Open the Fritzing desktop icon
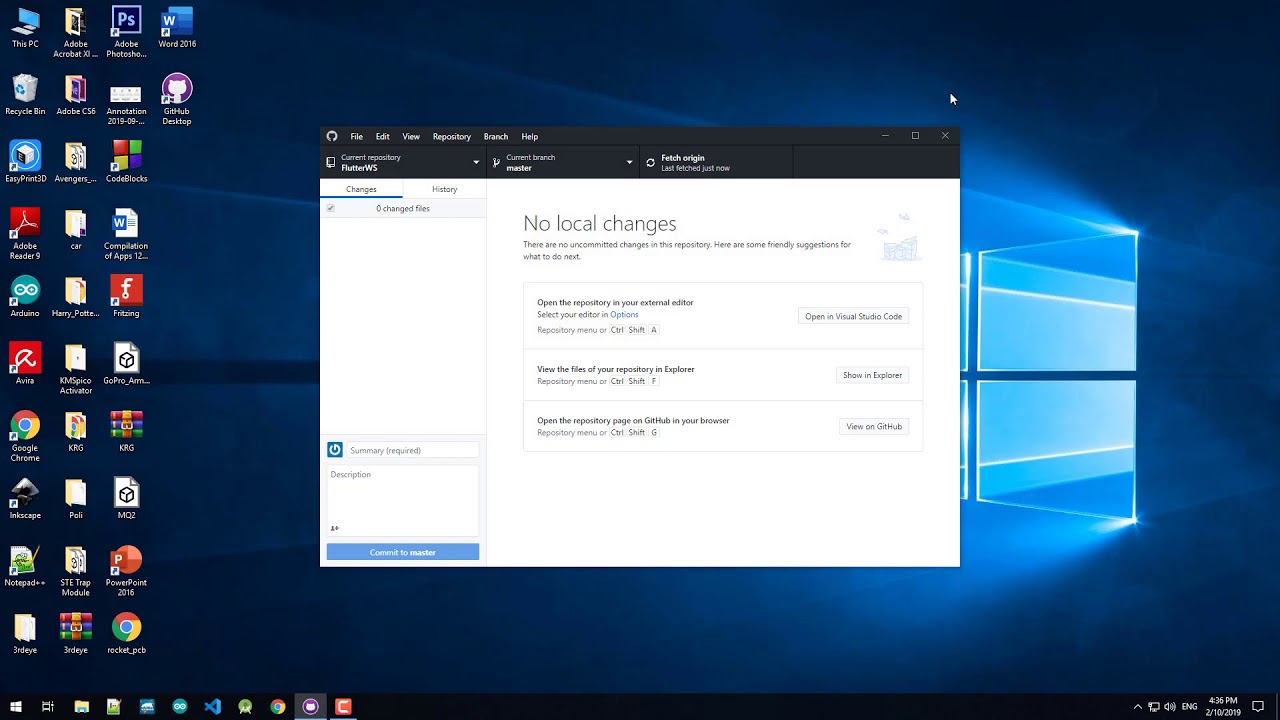 click(126, 297)
